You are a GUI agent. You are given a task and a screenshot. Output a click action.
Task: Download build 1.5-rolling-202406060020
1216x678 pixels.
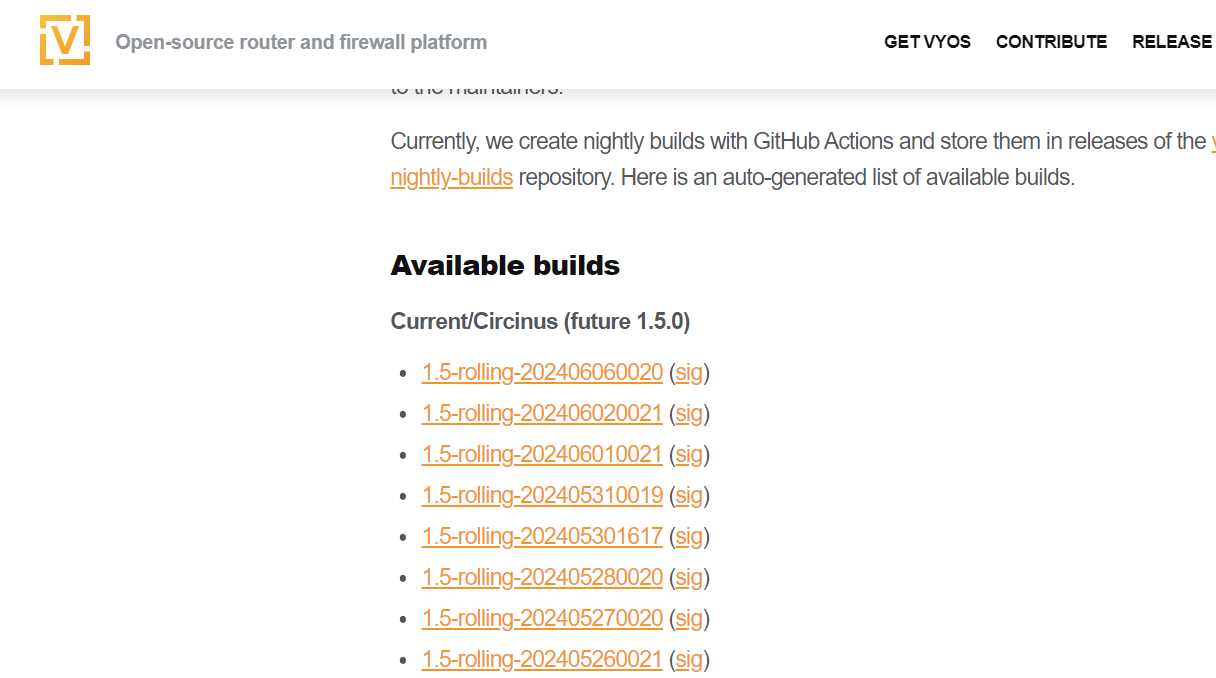point(542,373)
